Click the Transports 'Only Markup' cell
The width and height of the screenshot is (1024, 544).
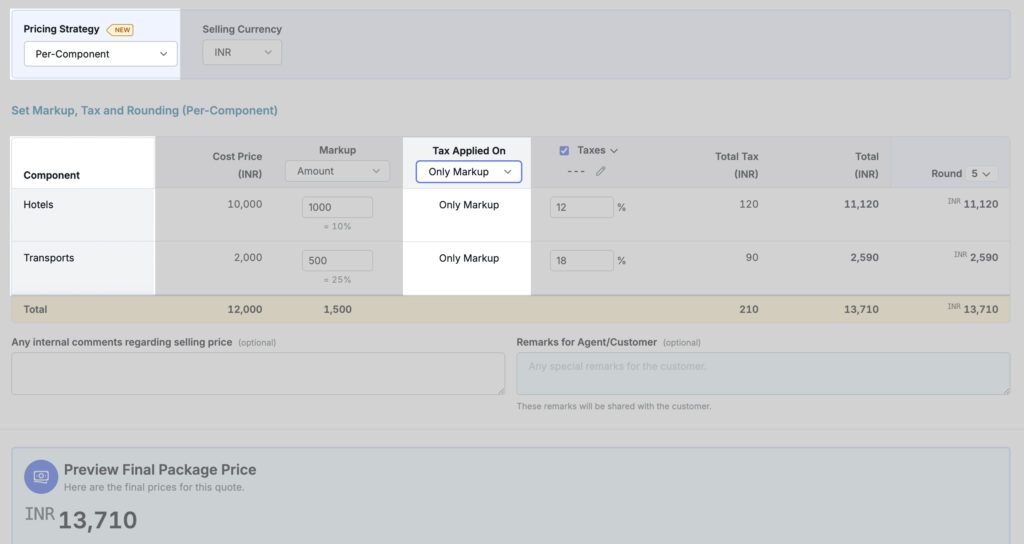pyautogui.click(x=469, y=259)
